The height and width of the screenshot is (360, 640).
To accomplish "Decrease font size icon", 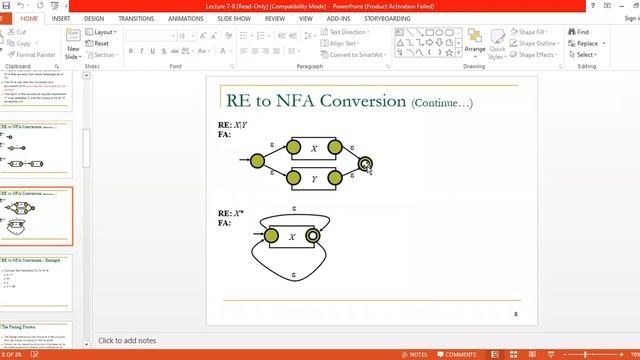I will click(214, 36).
